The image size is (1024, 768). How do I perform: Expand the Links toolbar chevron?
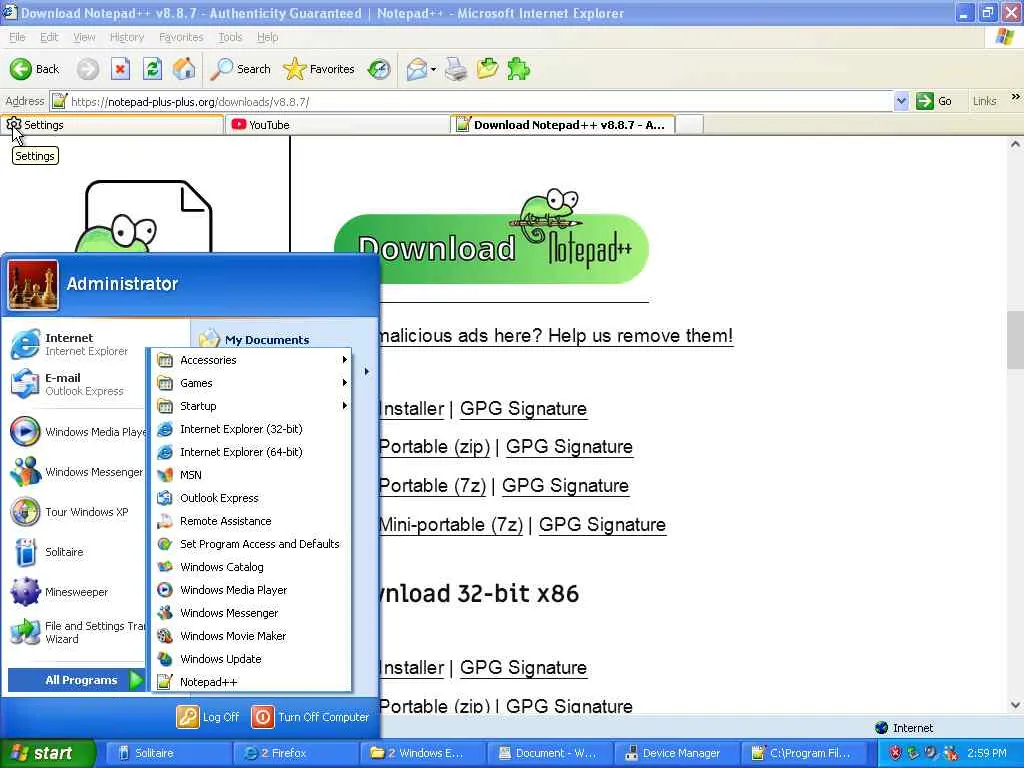point(1016,97)
